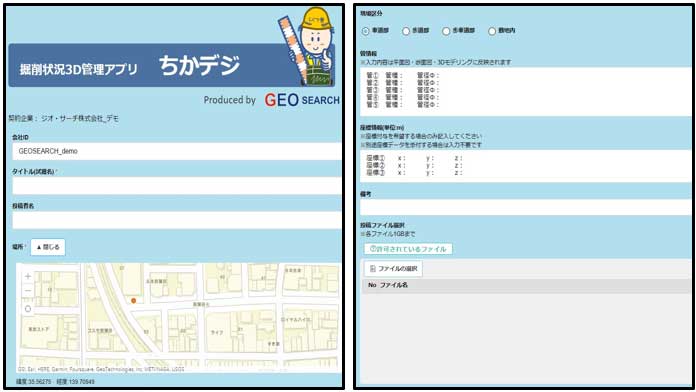Screen dimensions: 696x392
Task: Click the ちかデジ title banner
Action: click(x=171, y=65)
